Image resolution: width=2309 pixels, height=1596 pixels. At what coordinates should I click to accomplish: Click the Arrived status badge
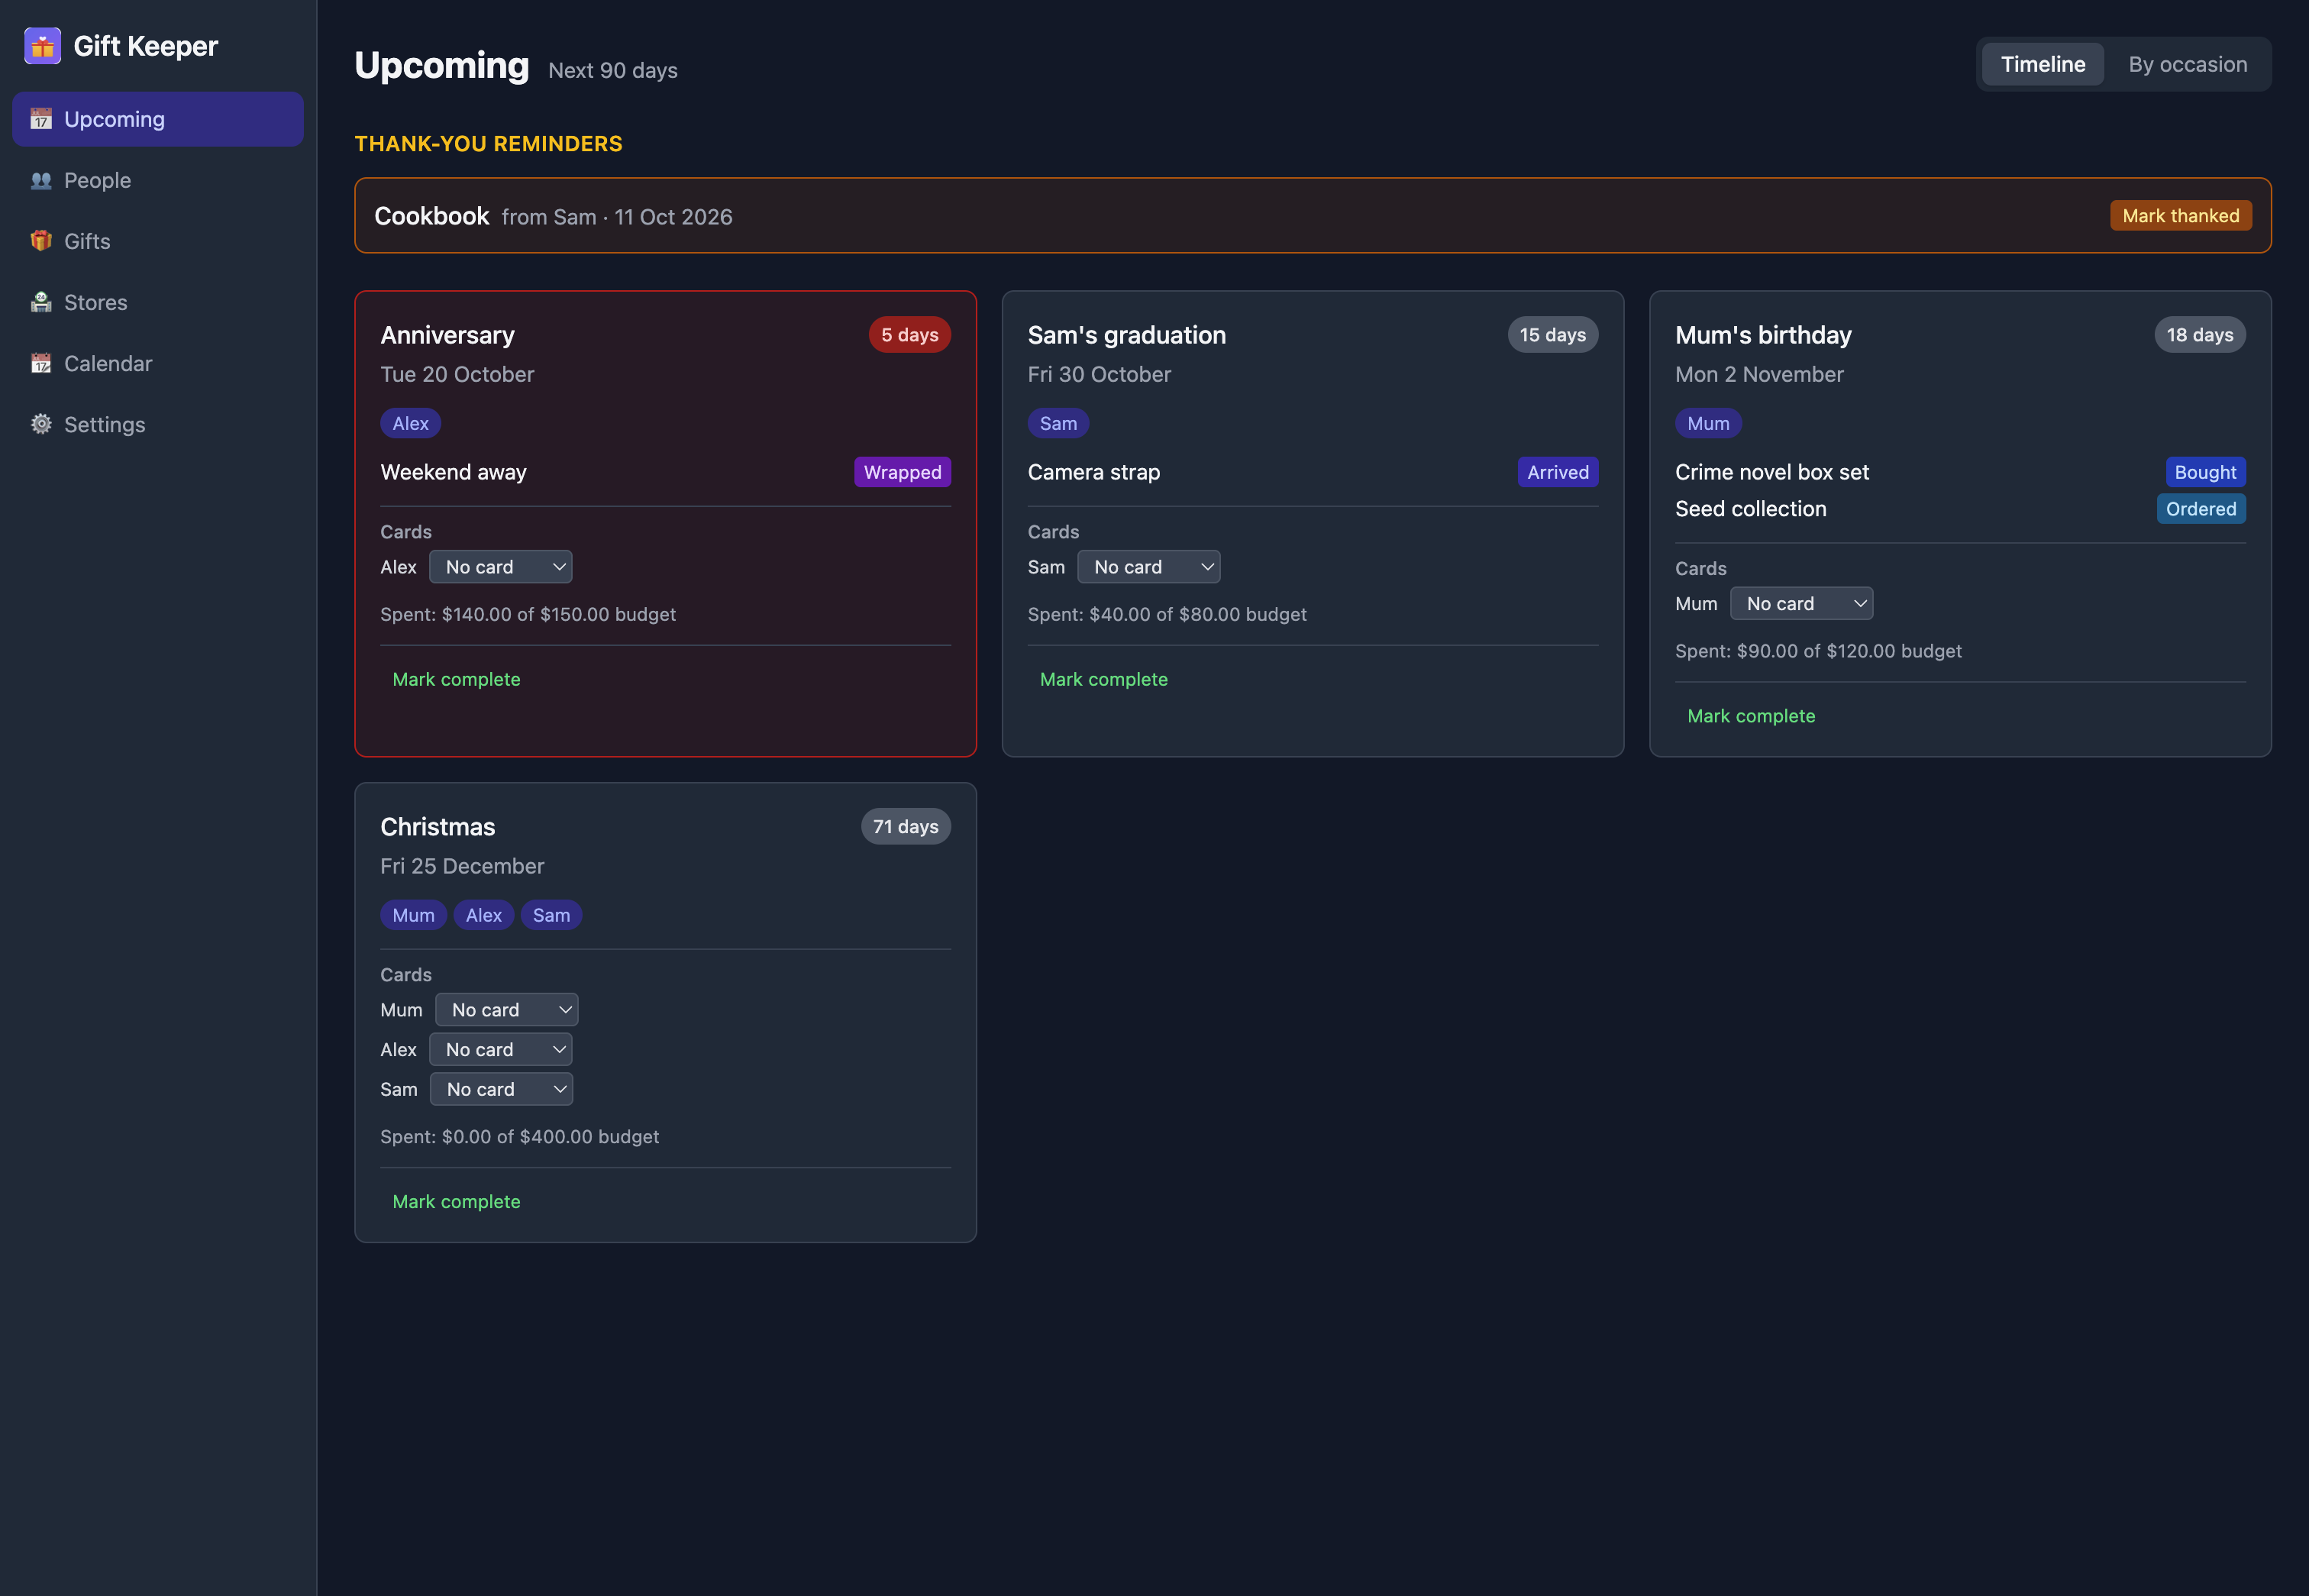pyautogui.click(x=1557, y=472)
